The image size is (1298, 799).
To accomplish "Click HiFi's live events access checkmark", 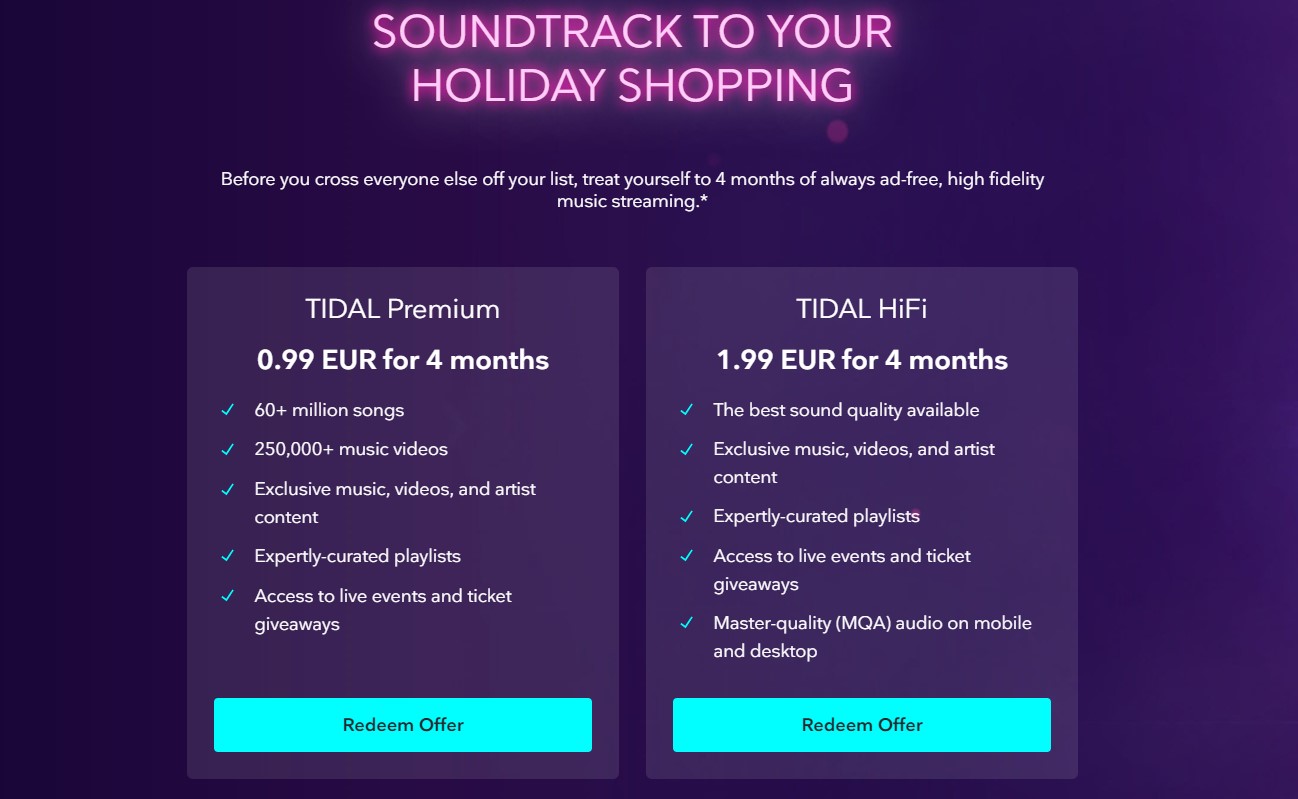I will pyautogui.click(x=687, y=556).
